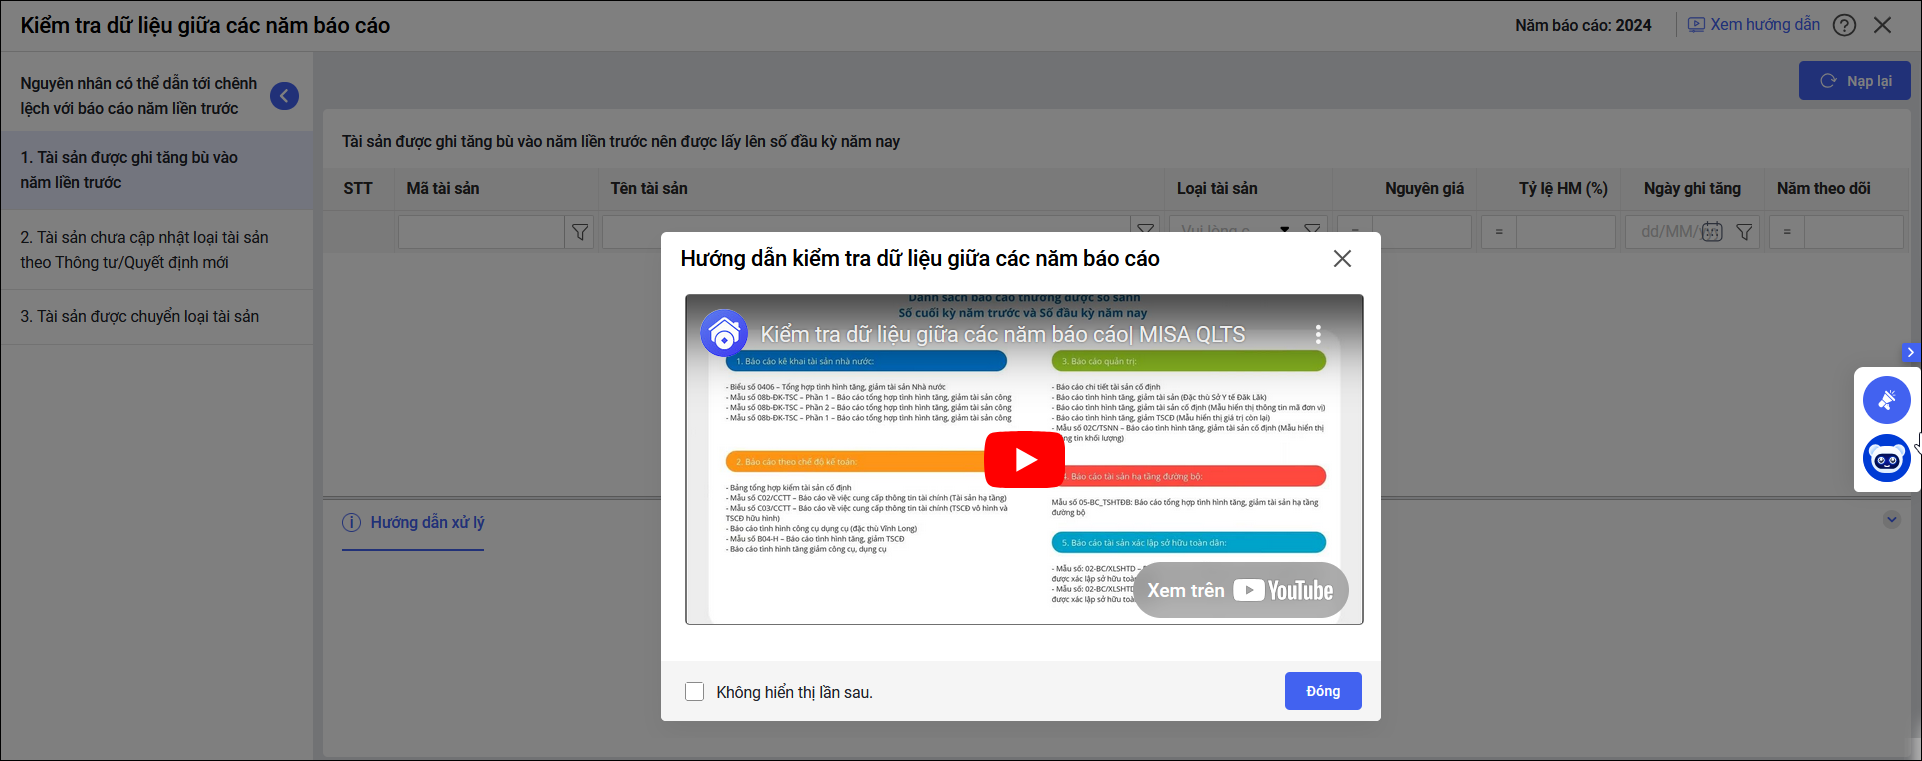Select '2. Tài sản chưa cập nhật loại tài sản'
This screenshot has width=1922, height=761.
(157, 250)
